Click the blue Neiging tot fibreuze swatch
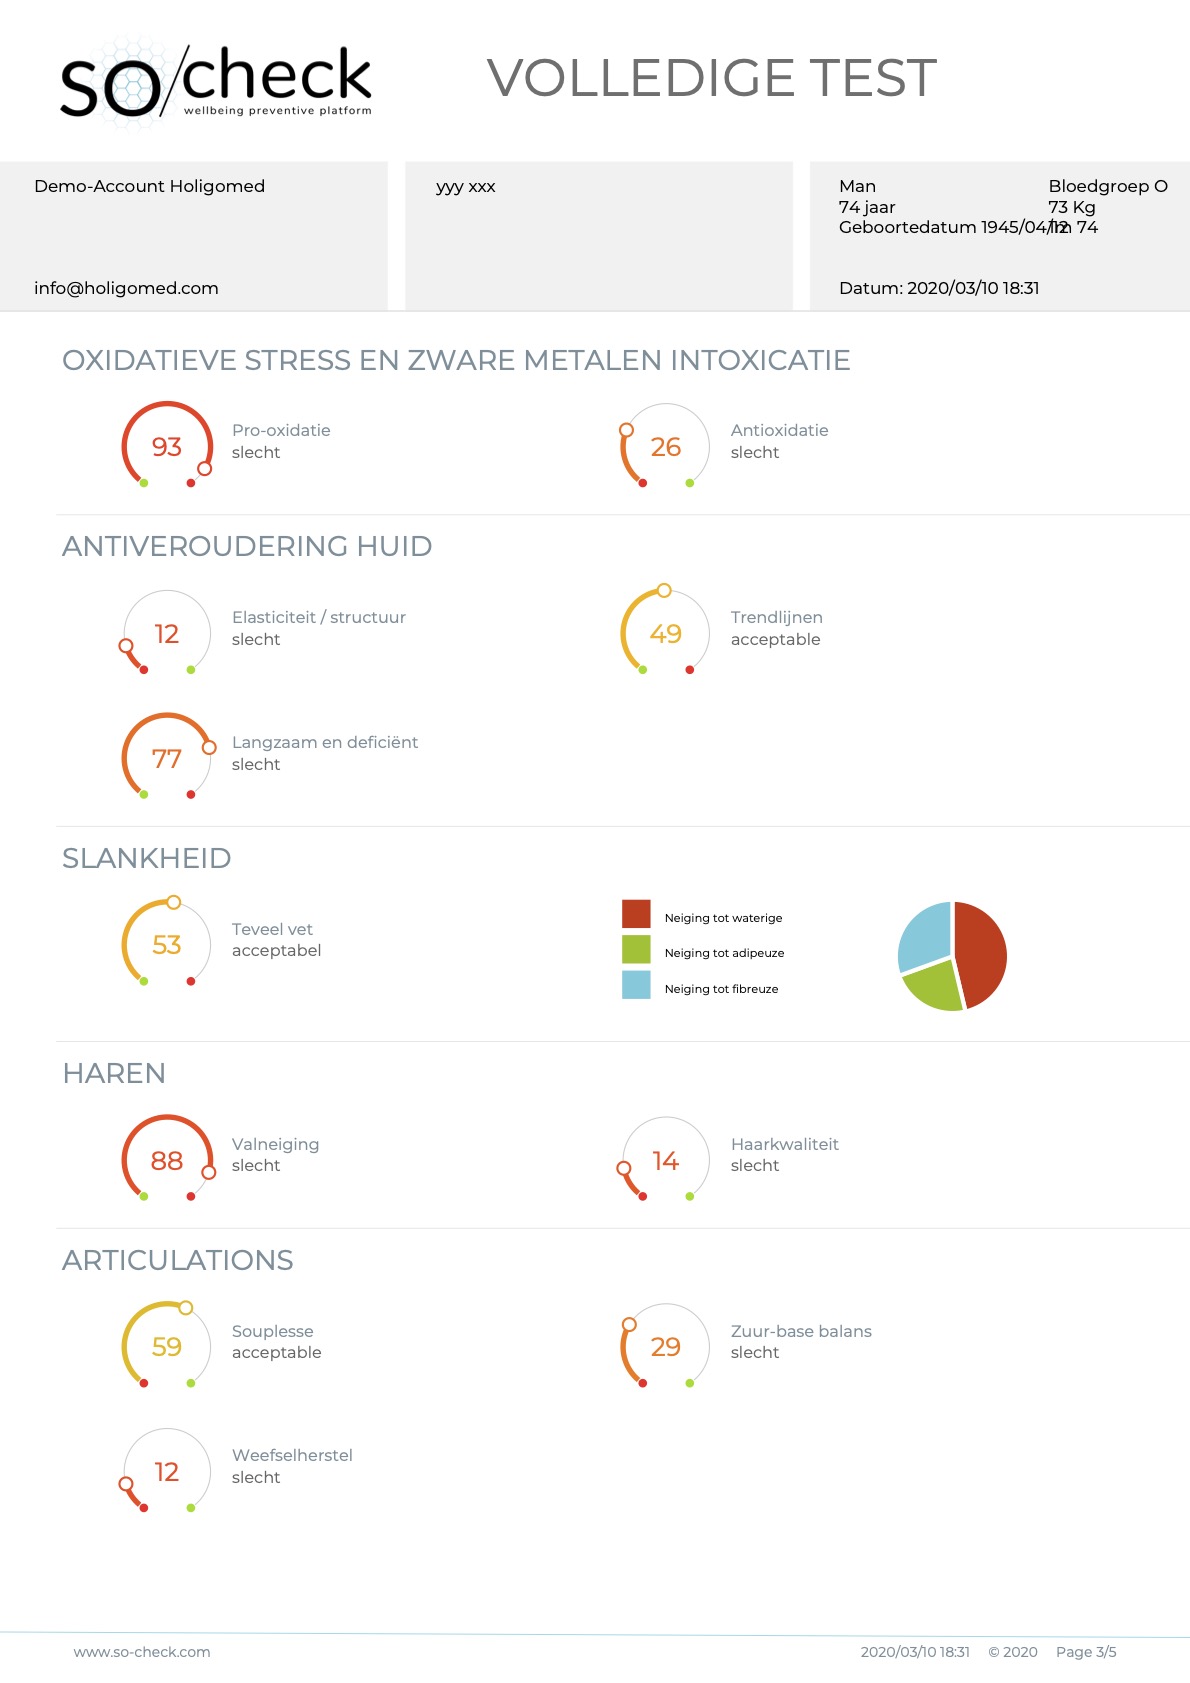The image size is (1190, 1683). click(636, 985)
